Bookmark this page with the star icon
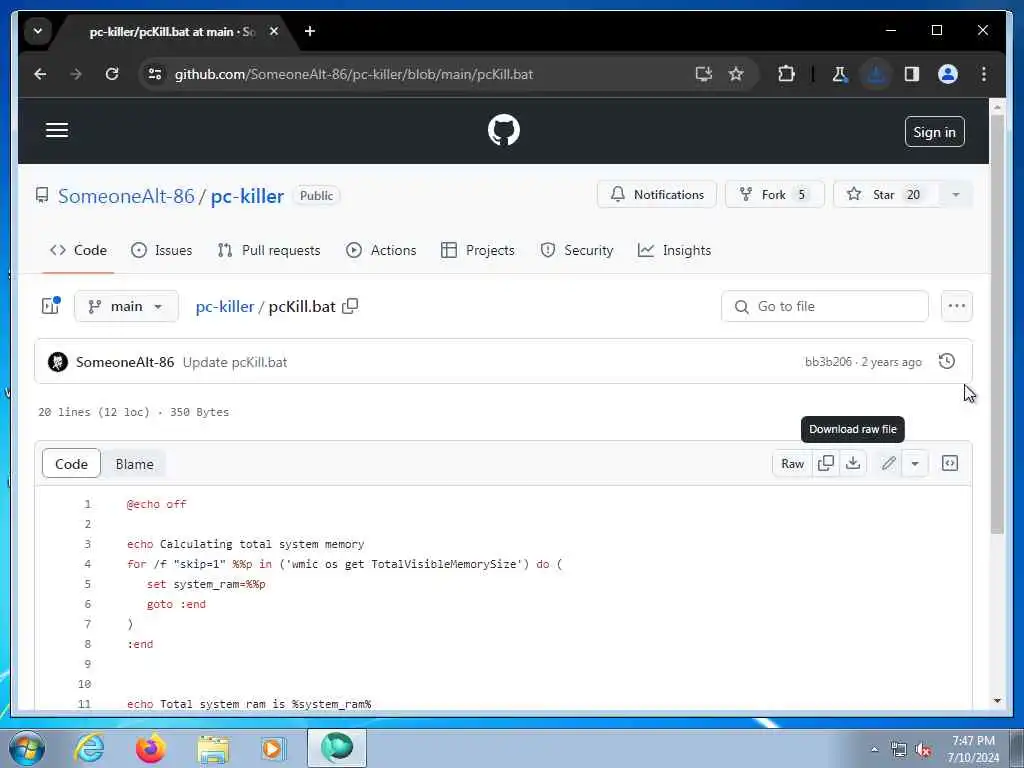This screenshot has height=768, width=1024. tap(736, 74)
